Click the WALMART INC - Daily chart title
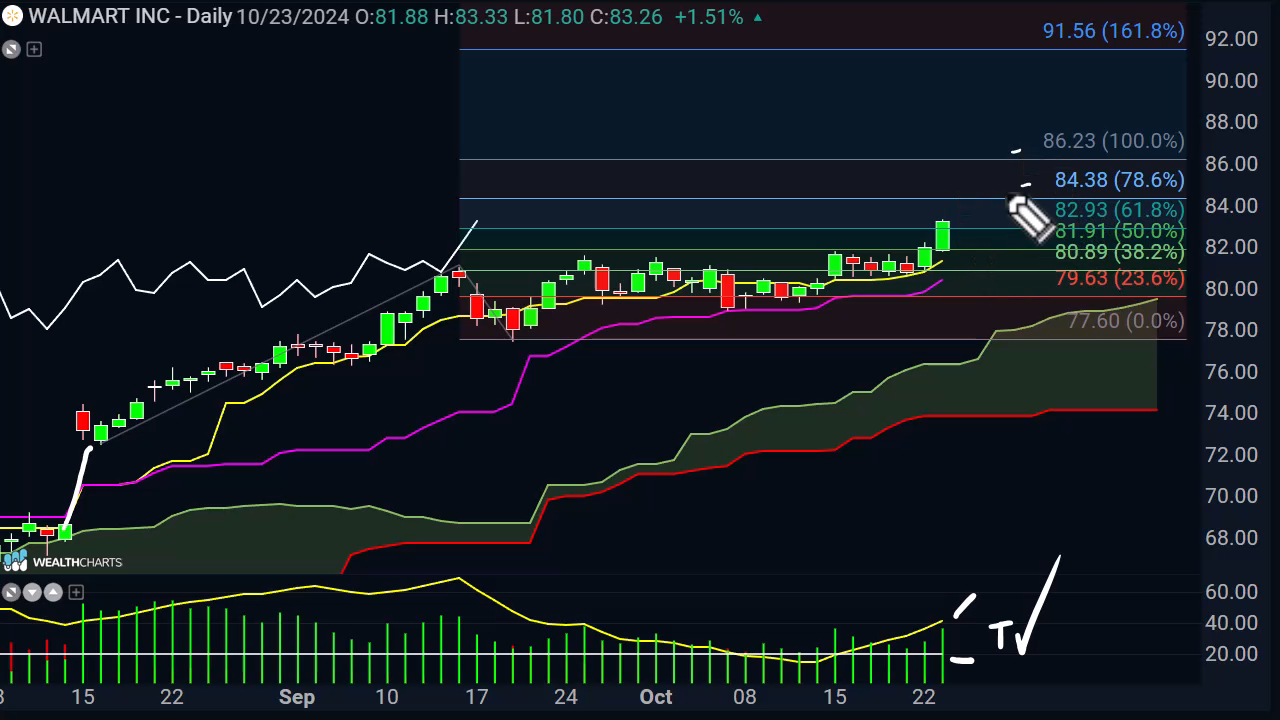 click(130, 17)
